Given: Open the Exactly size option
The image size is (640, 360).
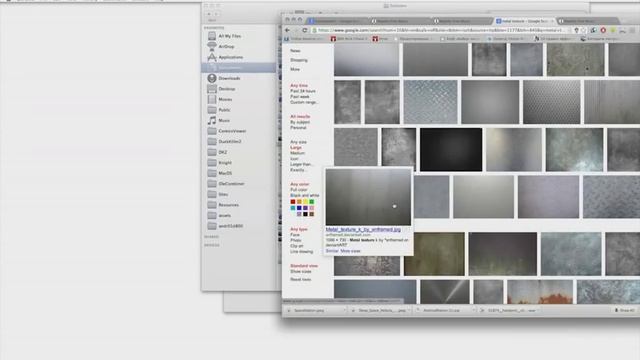Looking at the screenshot, I should click(x=298, y=170).
